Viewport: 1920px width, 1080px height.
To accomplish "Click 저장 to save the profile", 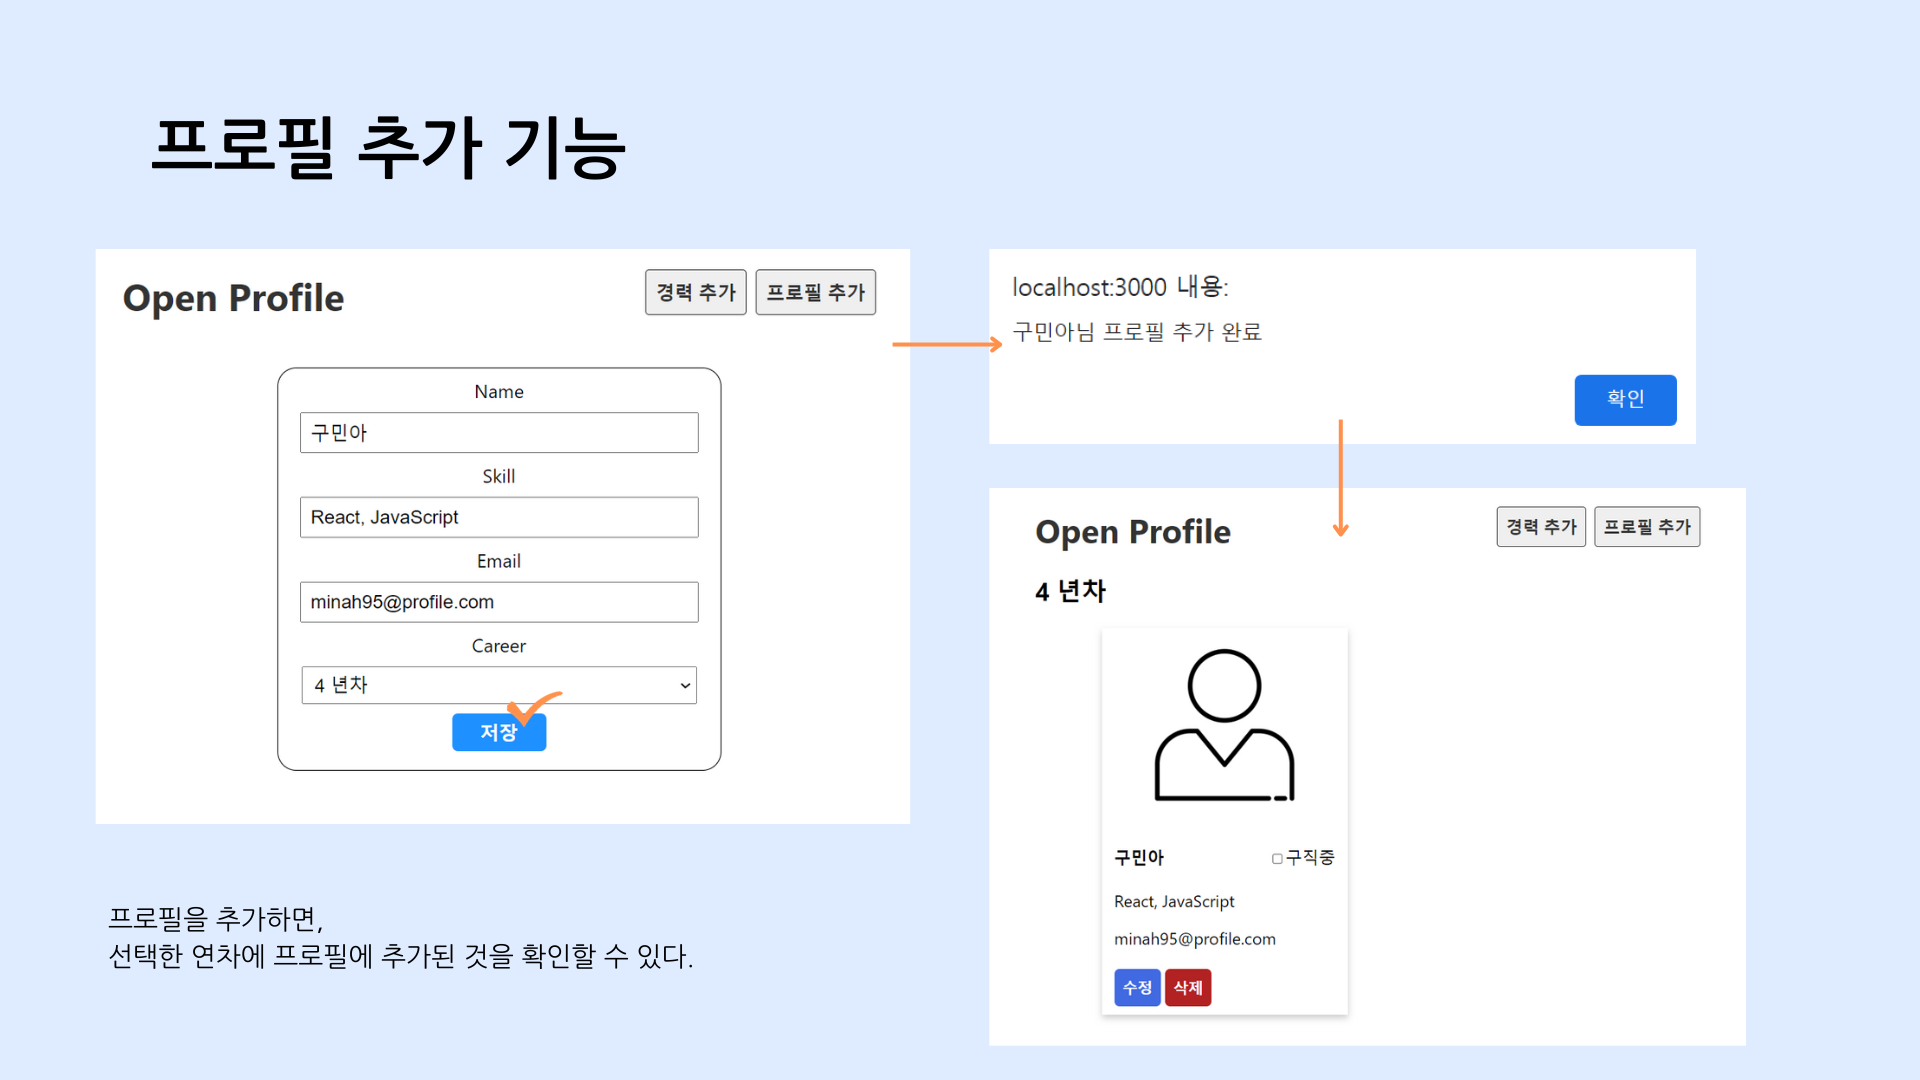I will [x=498, y=732].
